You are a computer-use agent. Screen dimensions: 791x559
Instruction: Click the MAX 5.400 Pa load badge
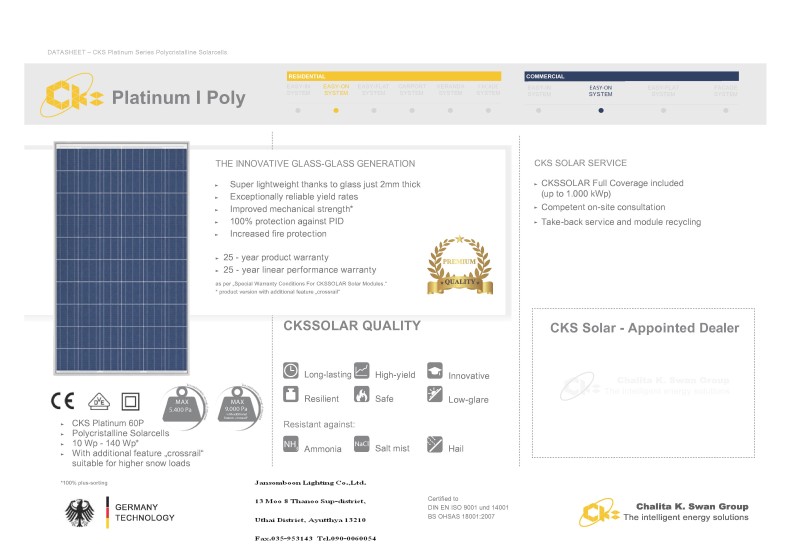184,407
